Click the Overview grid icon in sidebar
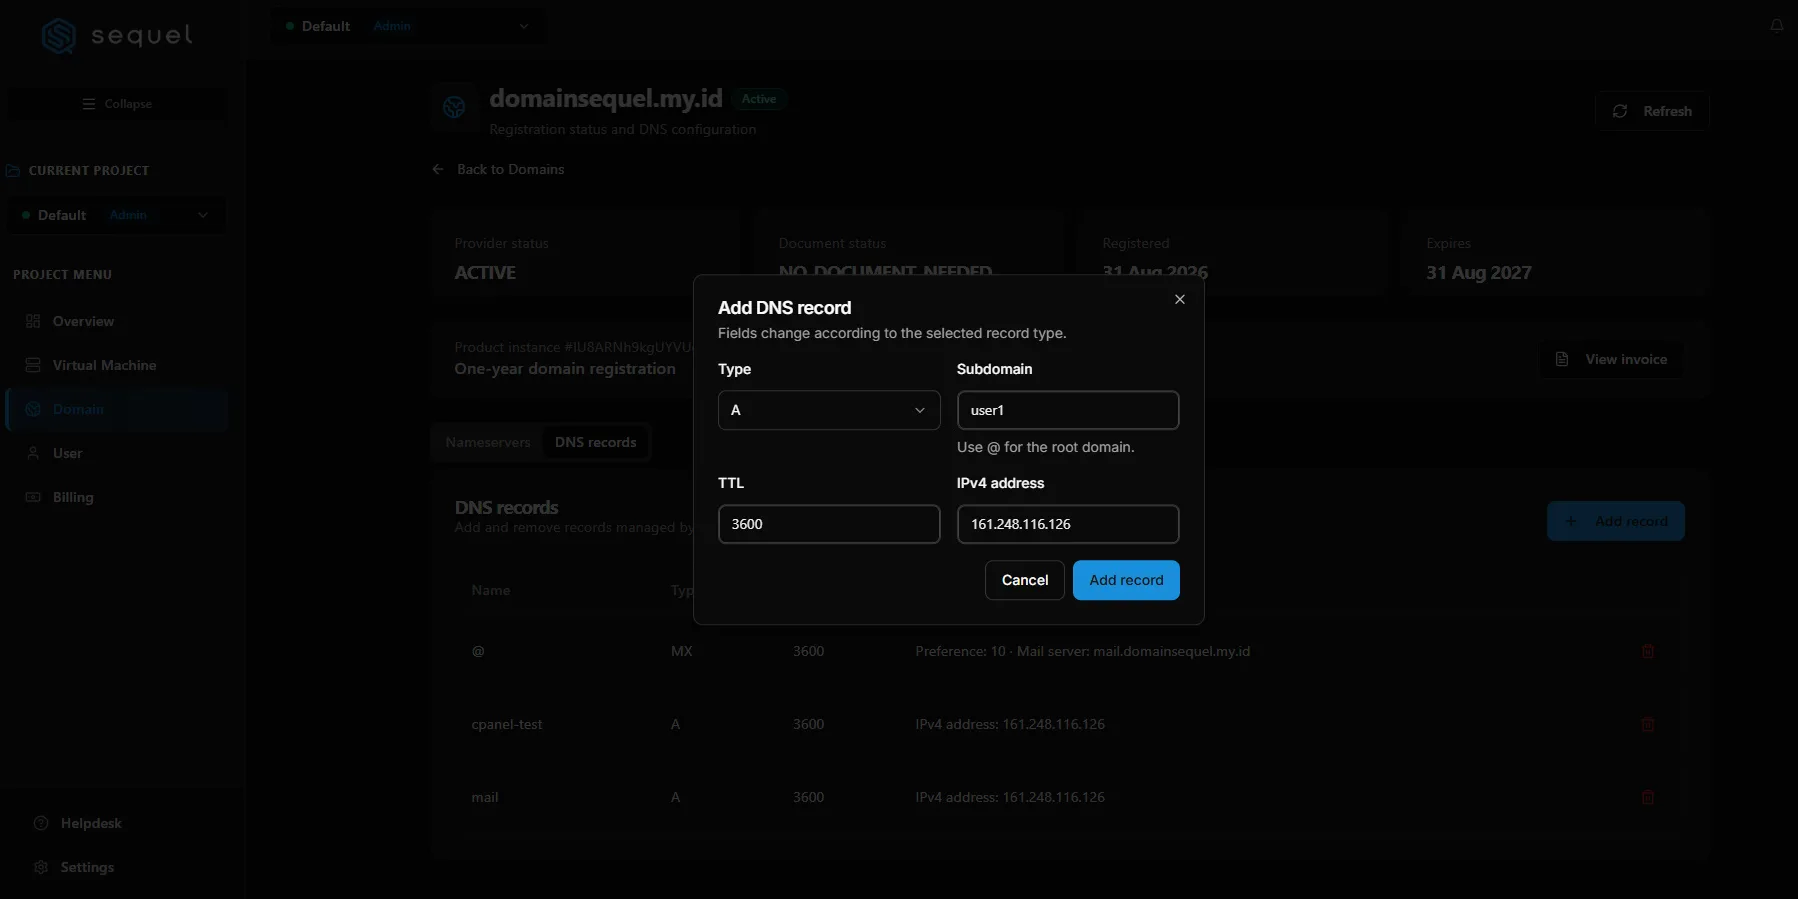 [33, 321]
